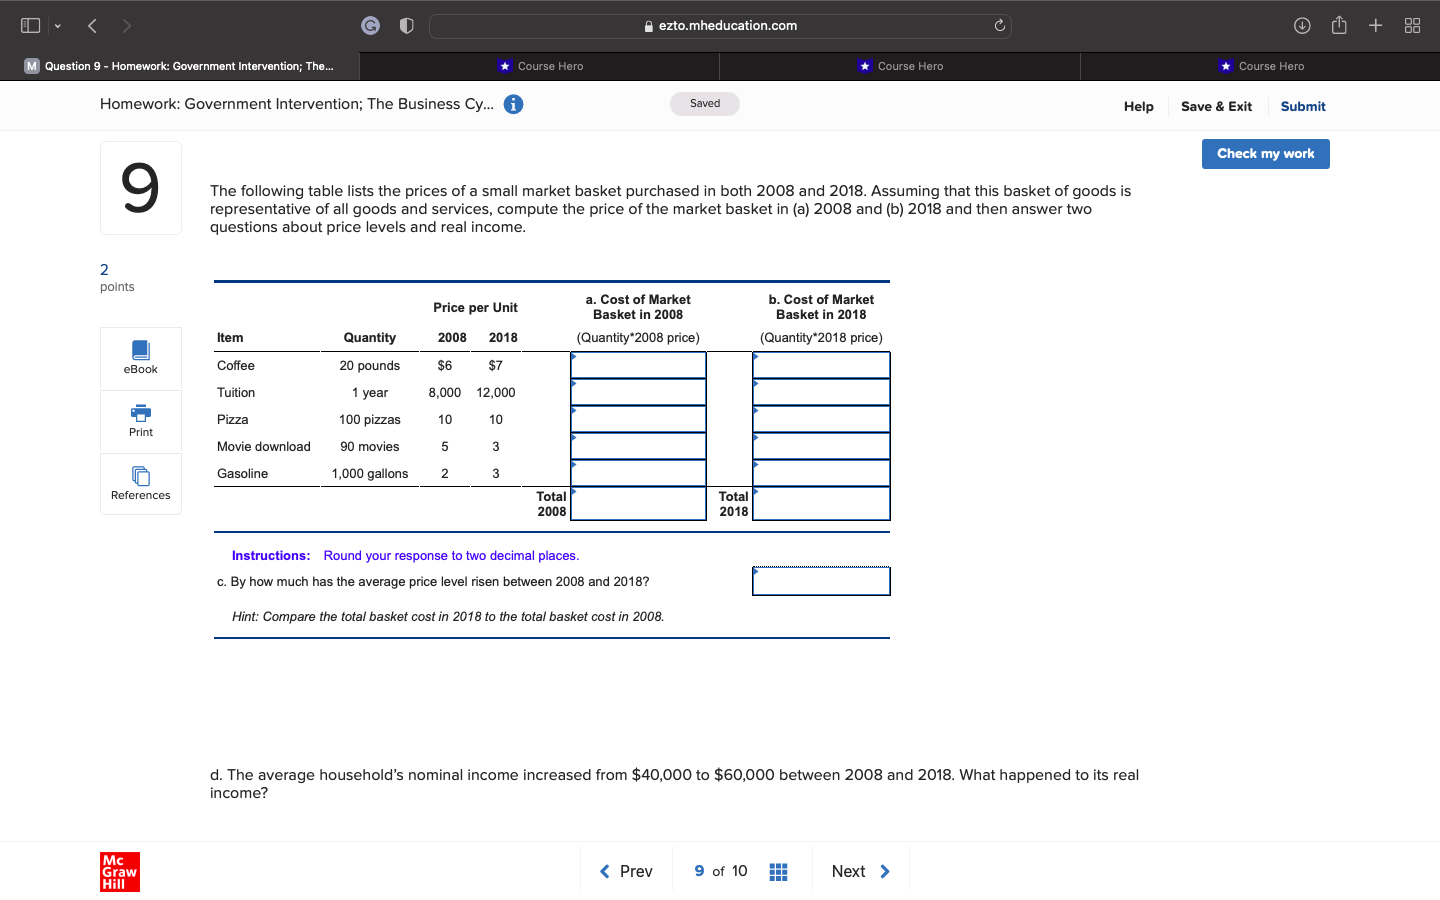Submit the homework assignment

coord(1303,106)
